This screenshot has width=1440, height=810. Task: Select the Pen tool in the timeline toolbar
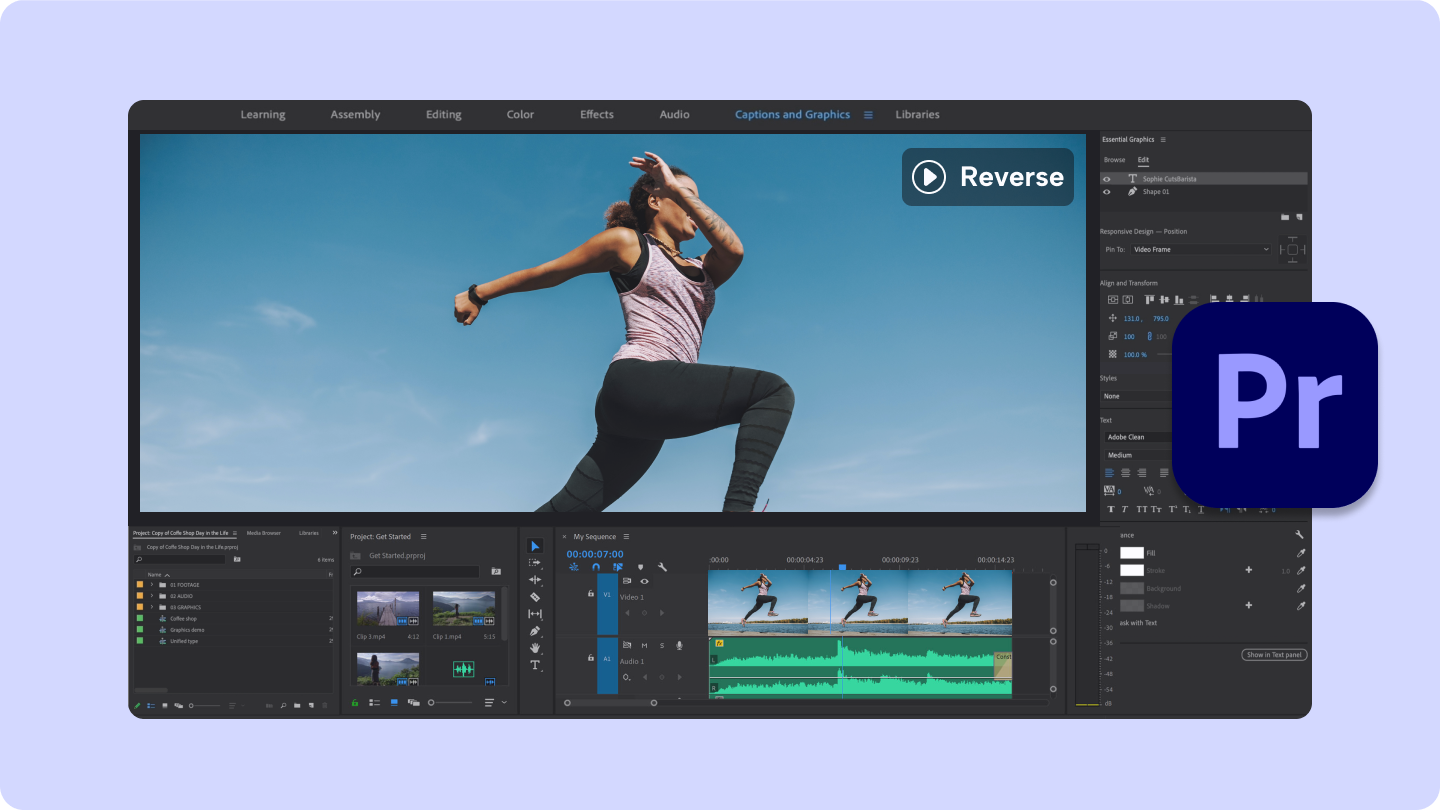pyautogui.click(x=535, y=628)
